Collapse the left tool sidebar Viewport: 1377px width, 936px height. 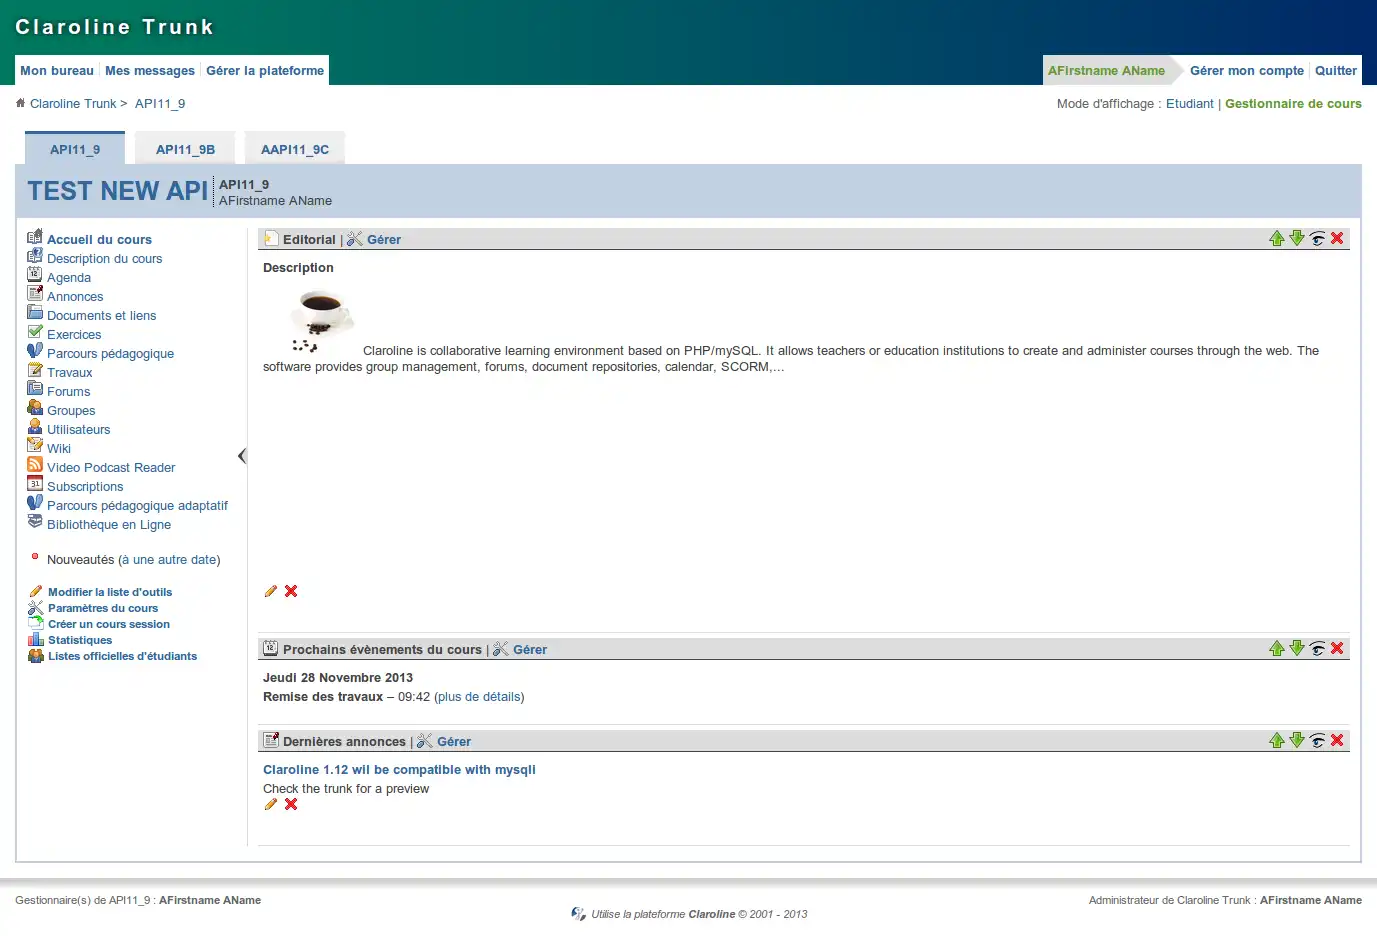242,455
